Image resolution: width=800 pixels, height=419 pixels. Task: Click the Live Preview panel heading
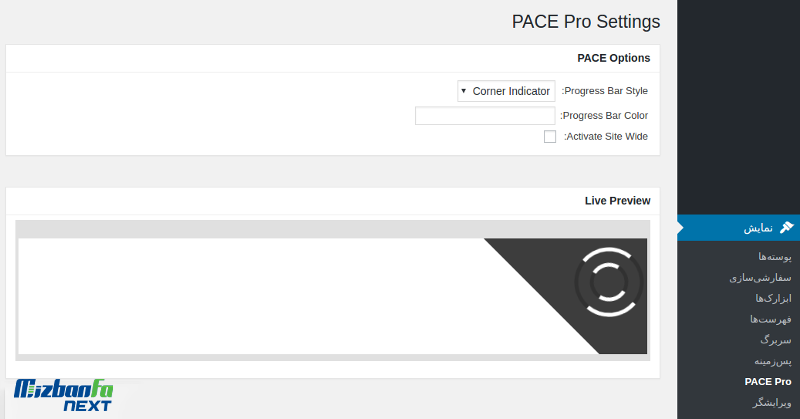click(x=617, y=201)
